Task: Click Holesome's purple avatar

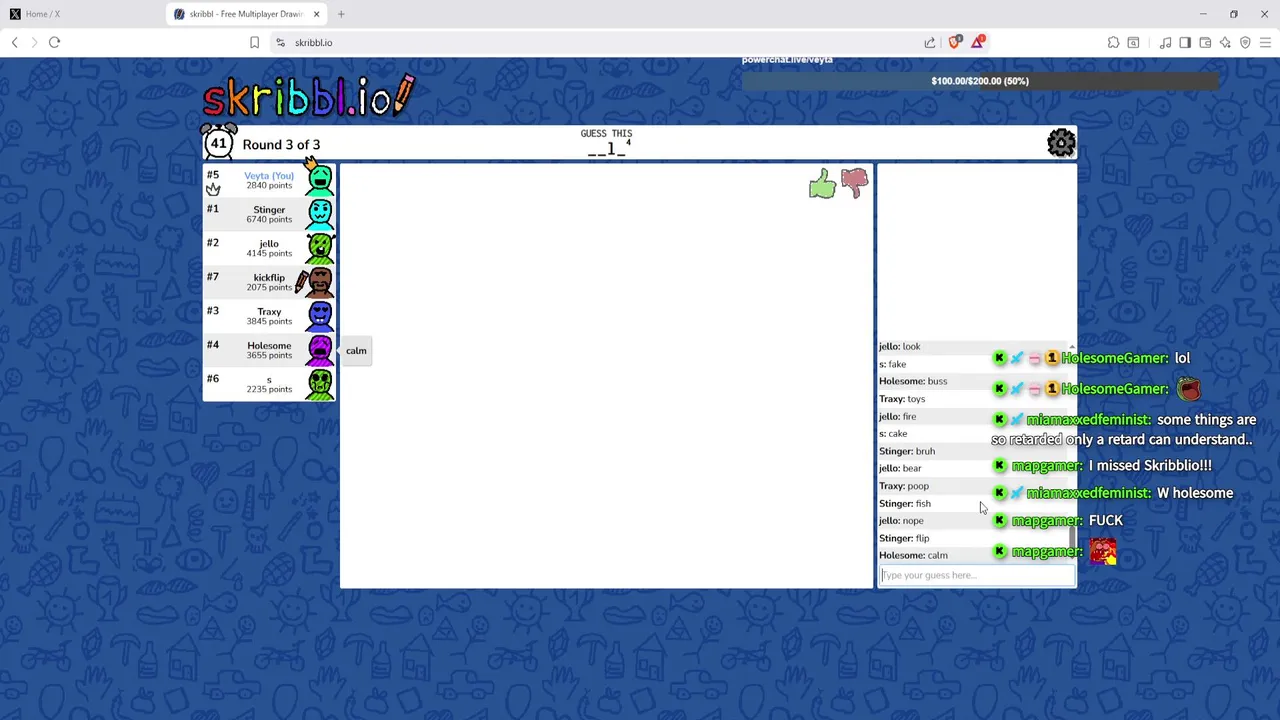Action: (320, 350)
